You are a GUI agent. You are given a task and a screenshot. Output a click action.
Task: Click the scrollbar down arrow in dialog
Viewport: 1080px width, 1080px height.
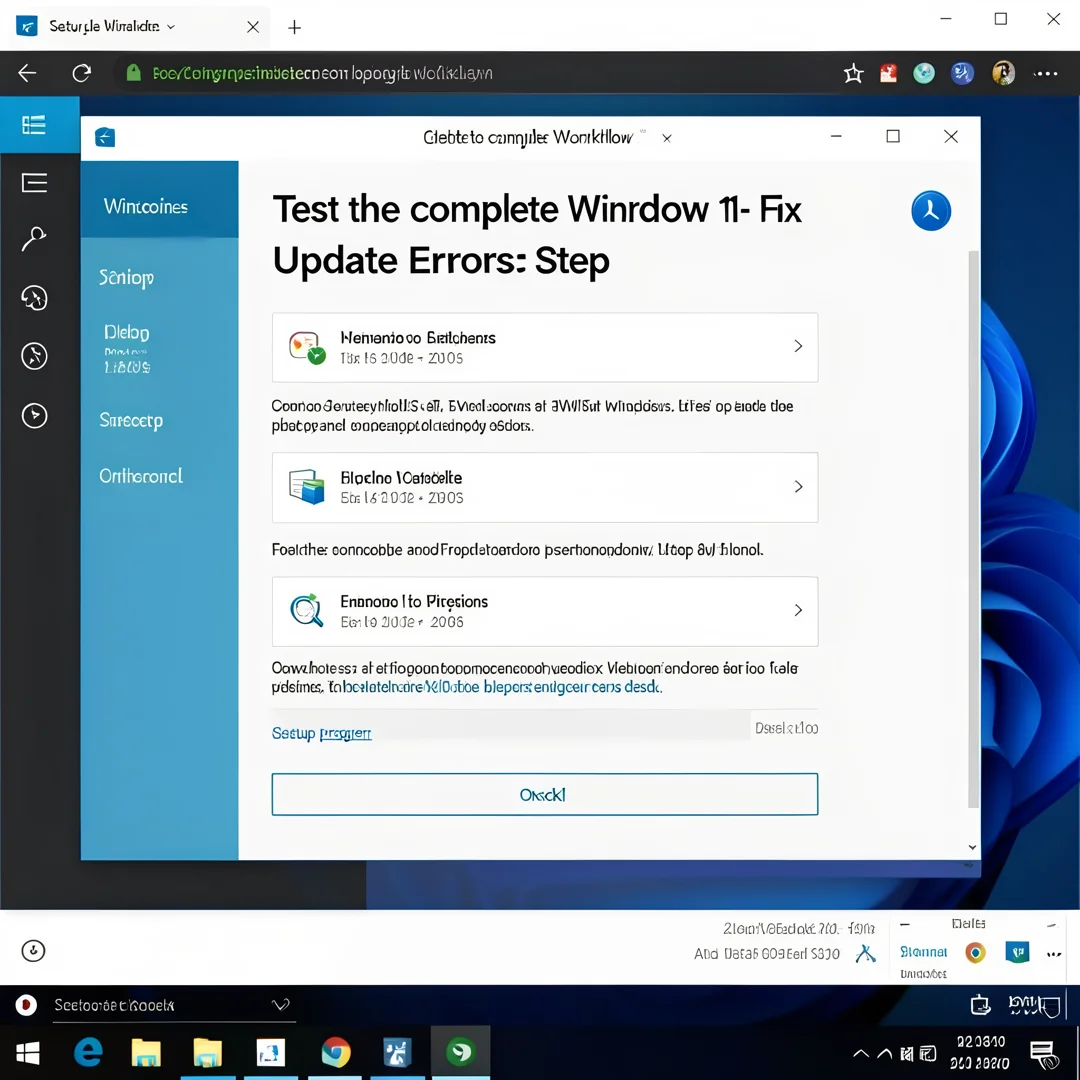(x=973, y=847)
